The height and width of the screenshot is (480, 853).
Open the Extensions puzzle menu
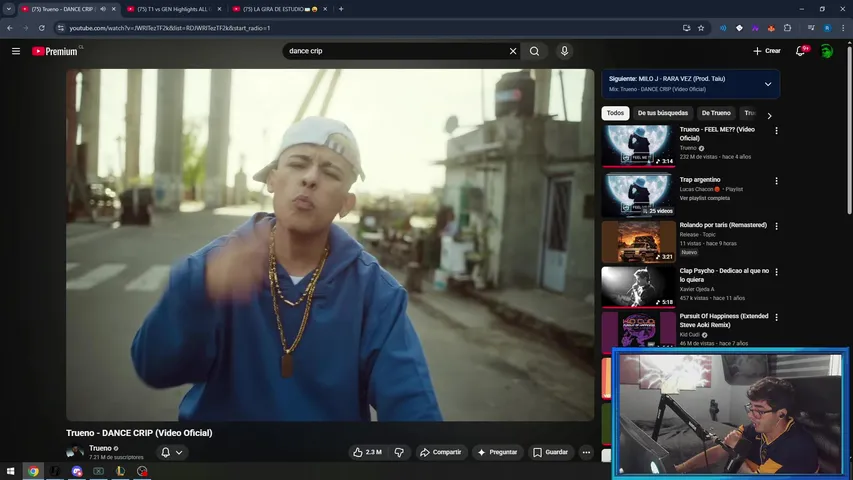point(787,28)
